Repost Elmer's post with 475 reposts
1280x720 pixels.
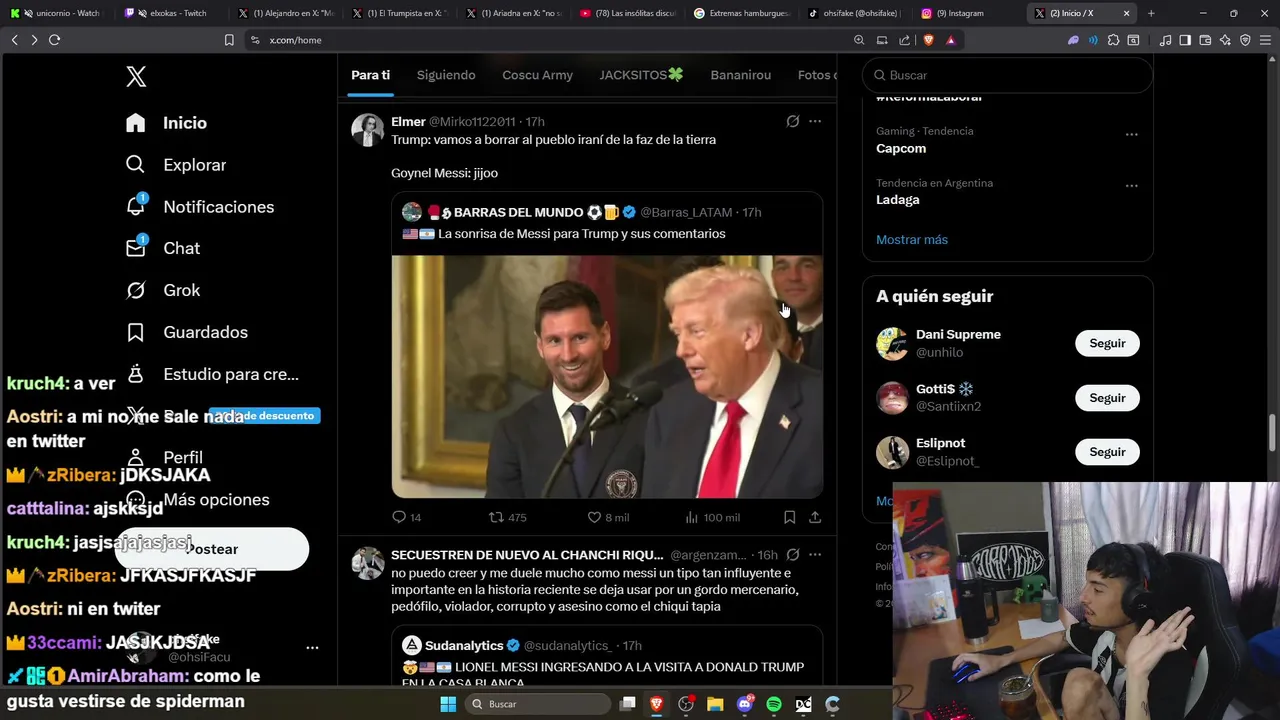click(x=507, y=517)
